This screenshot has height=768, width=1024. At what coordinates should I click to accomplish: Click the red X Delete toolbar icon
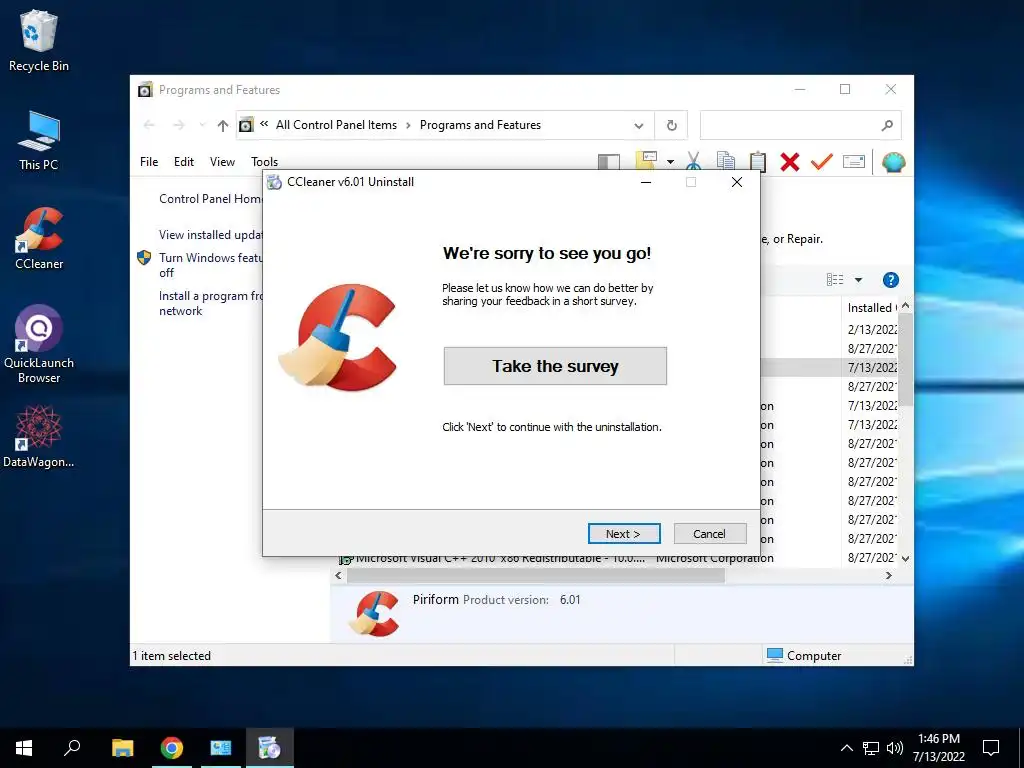(x=790, y=161)
